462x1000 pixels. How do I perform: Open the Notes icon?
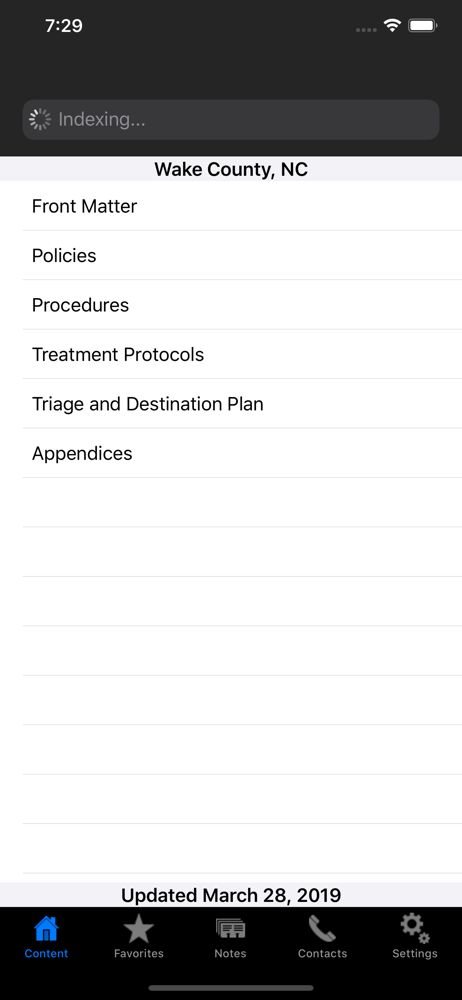230,929
